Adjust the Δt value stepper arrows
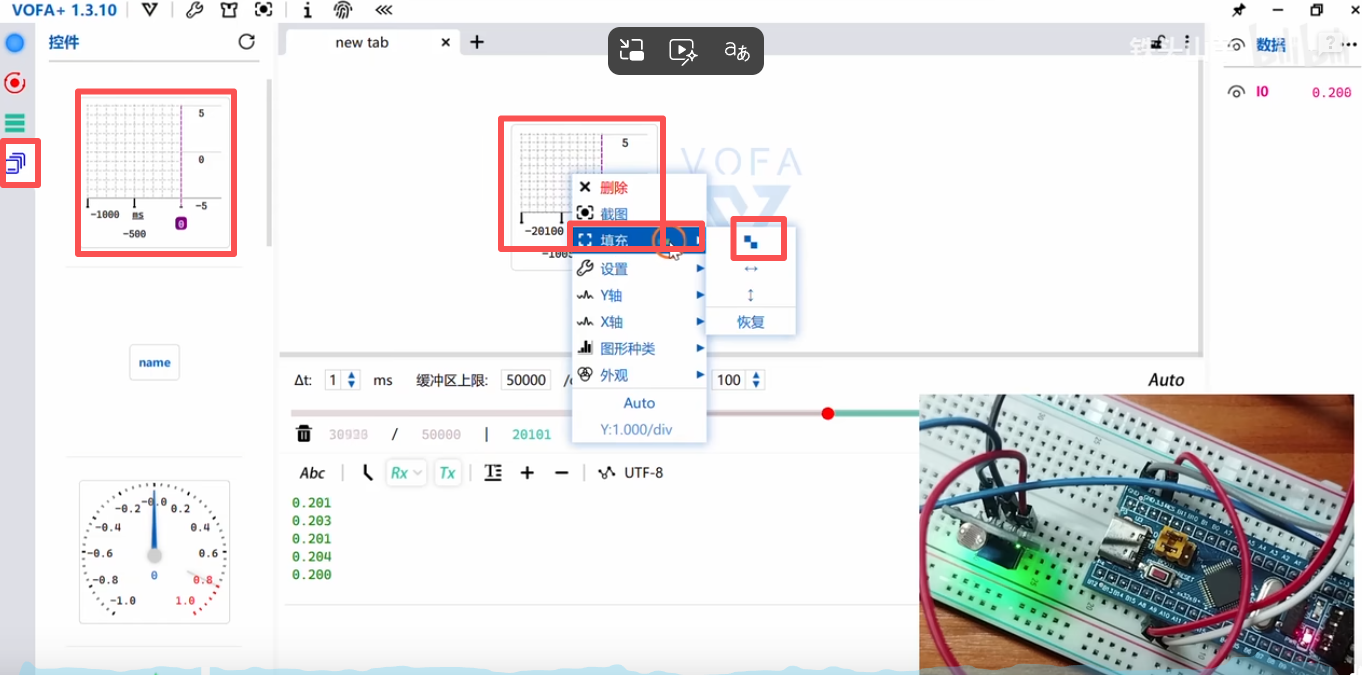 [351, 380]
